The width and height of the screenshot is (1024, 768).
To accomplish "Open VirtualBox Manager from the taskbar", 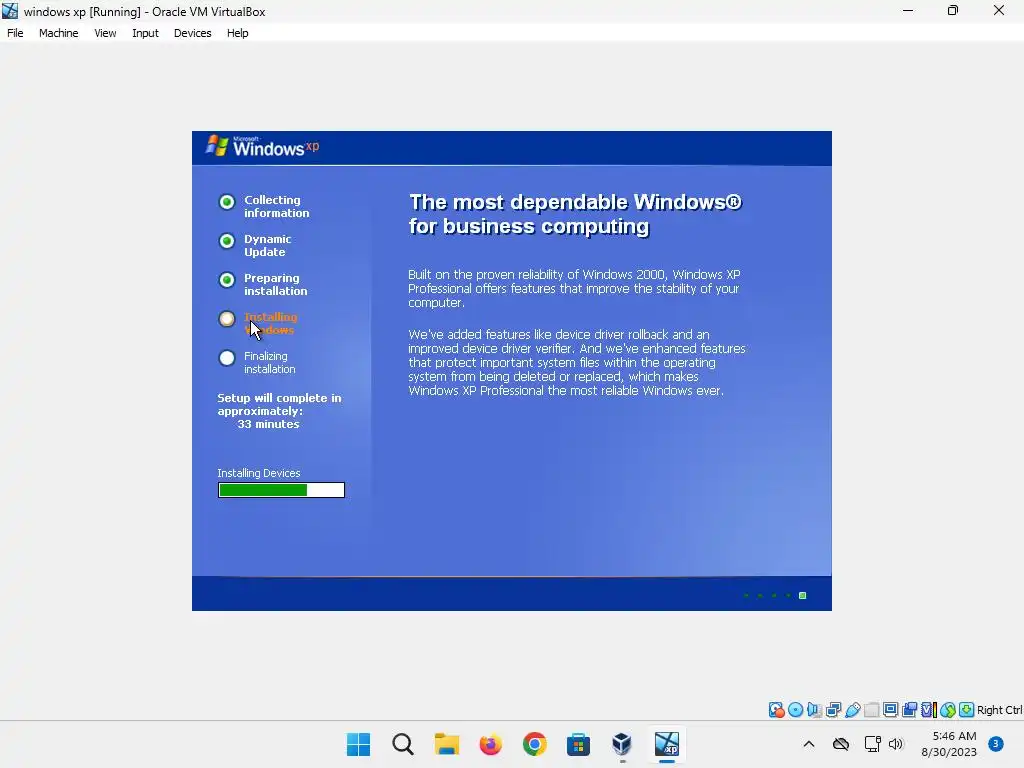I will 622,744.
